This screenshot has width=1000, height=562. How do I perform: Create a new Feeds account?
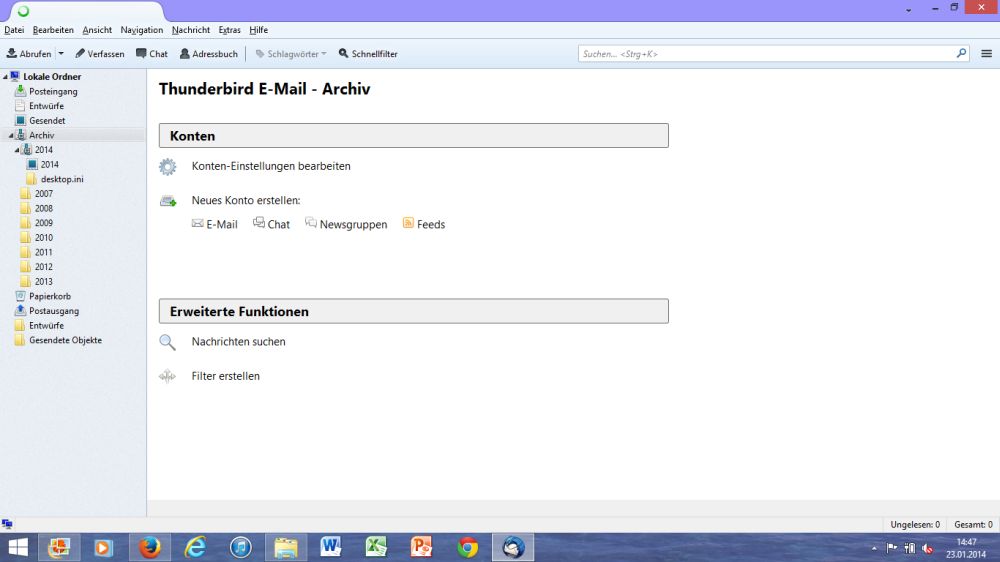(424, 224)
